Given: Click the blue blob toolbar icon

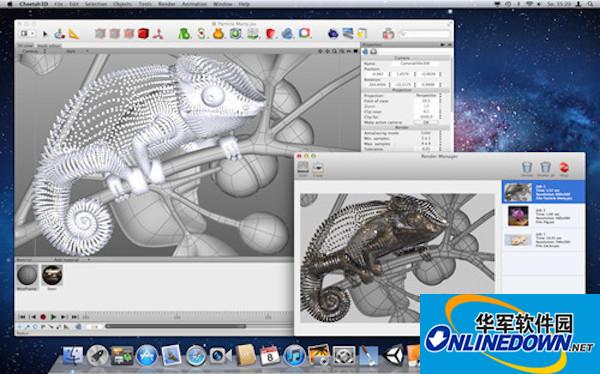Looking at the screenshot, I should [287, 34].
